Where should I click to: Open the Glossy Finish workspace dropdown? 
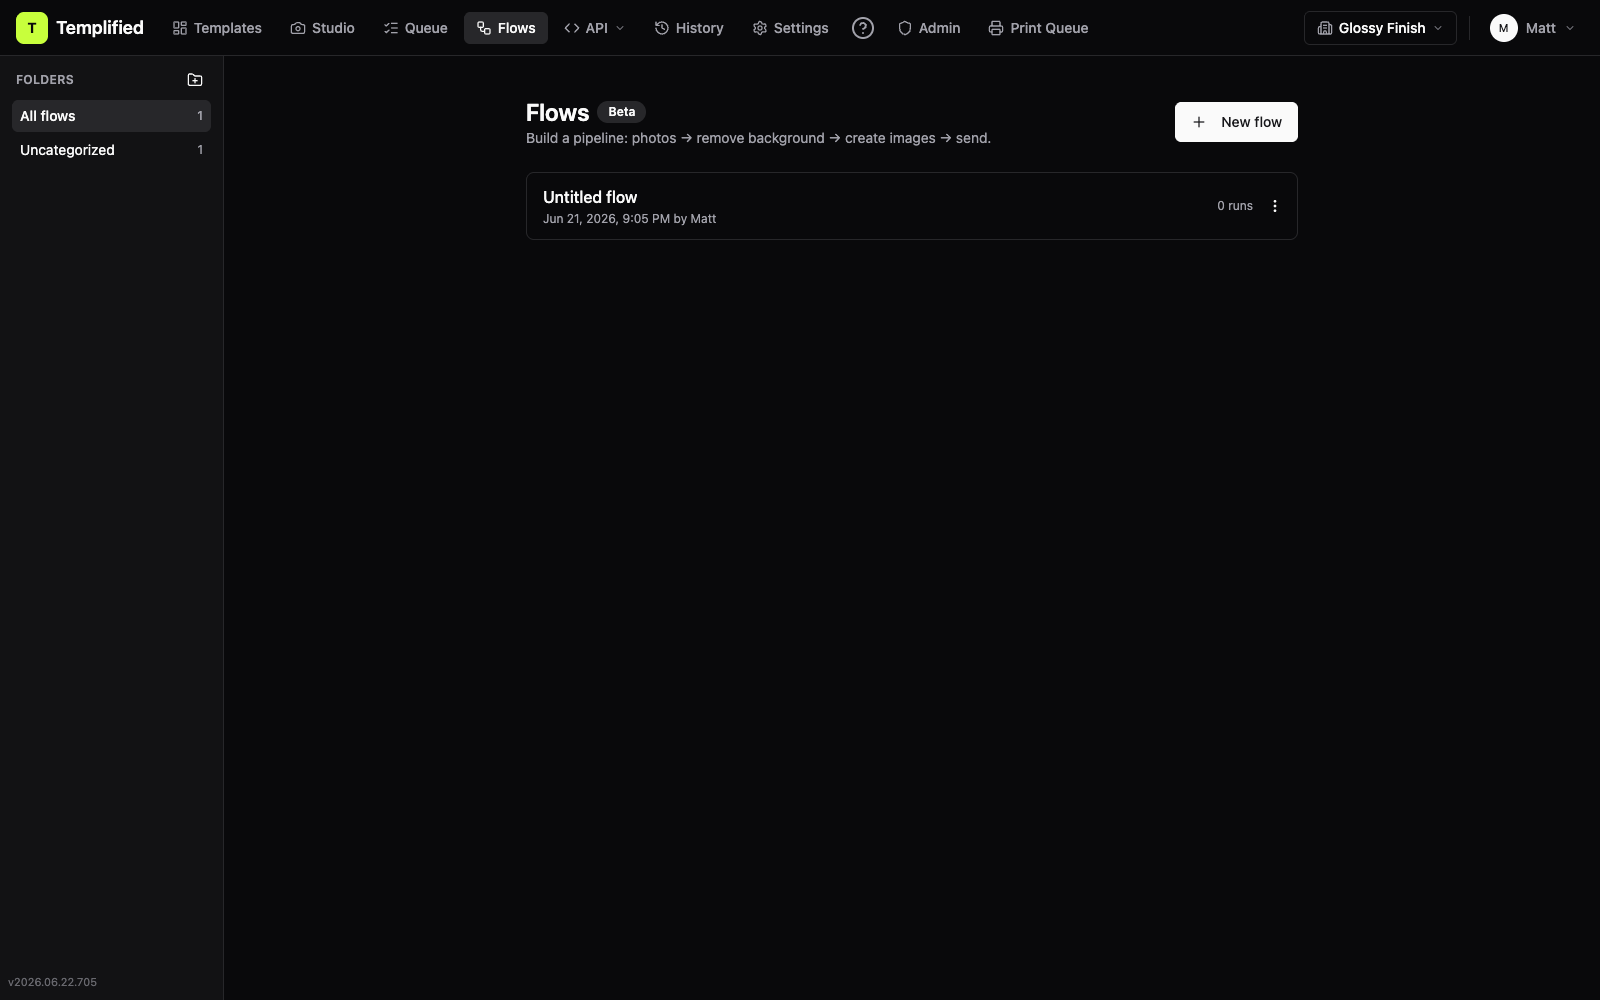pos(1380,28)
